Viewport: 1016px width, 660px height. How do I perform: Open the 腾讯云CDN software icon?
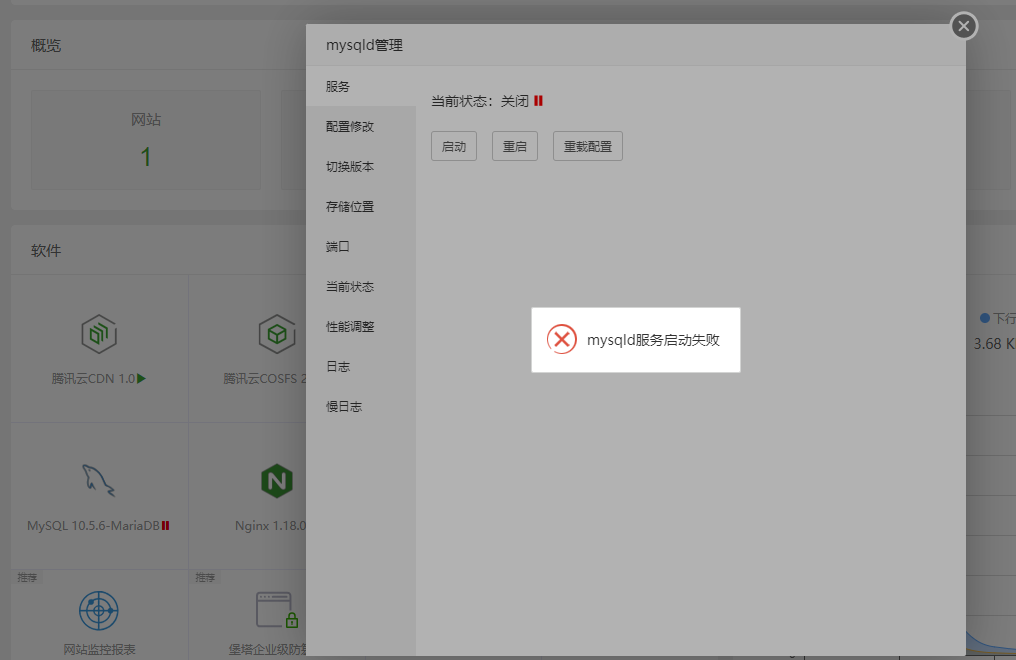[x=97, y=335]
